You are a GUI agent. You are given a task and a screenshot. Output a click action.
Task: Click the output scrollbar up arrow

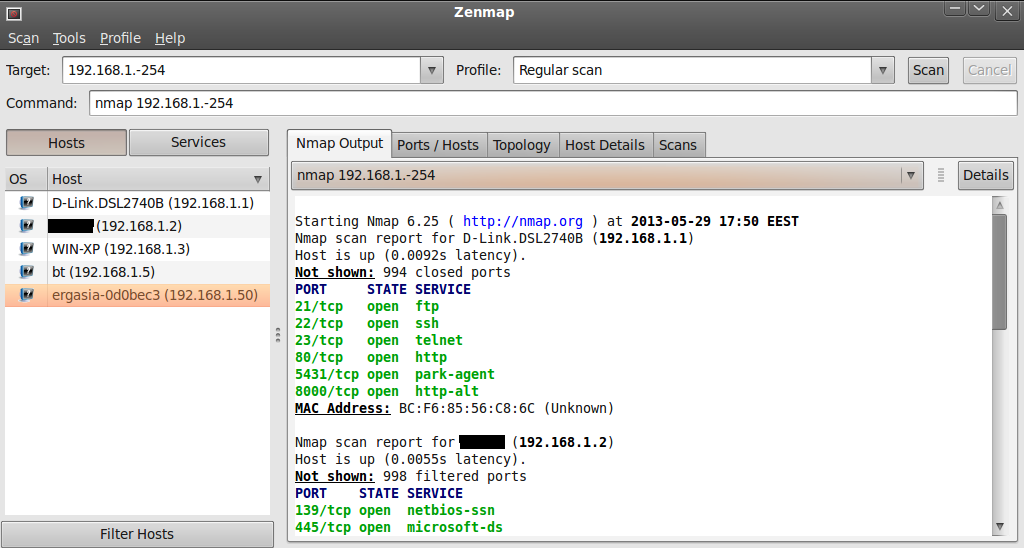[x=999, y=205]
